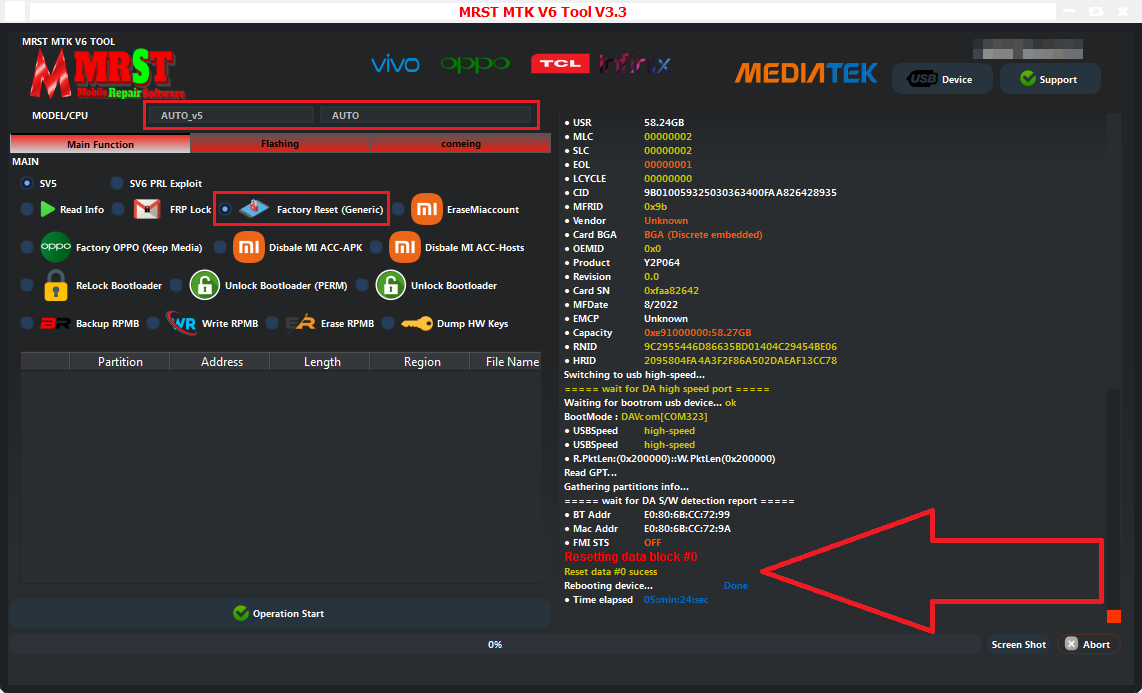Viewport: 1142px width, 693px height.
Task: Click the Factory Reset (Generic) eraser icon
Action: point(253,209)
